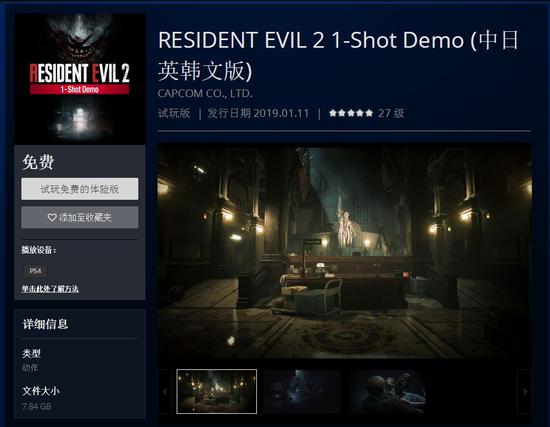Select the first police station hall thumbnail
Image resolution: width=550 pixels, height=427 pixels.
pos(217,392)
